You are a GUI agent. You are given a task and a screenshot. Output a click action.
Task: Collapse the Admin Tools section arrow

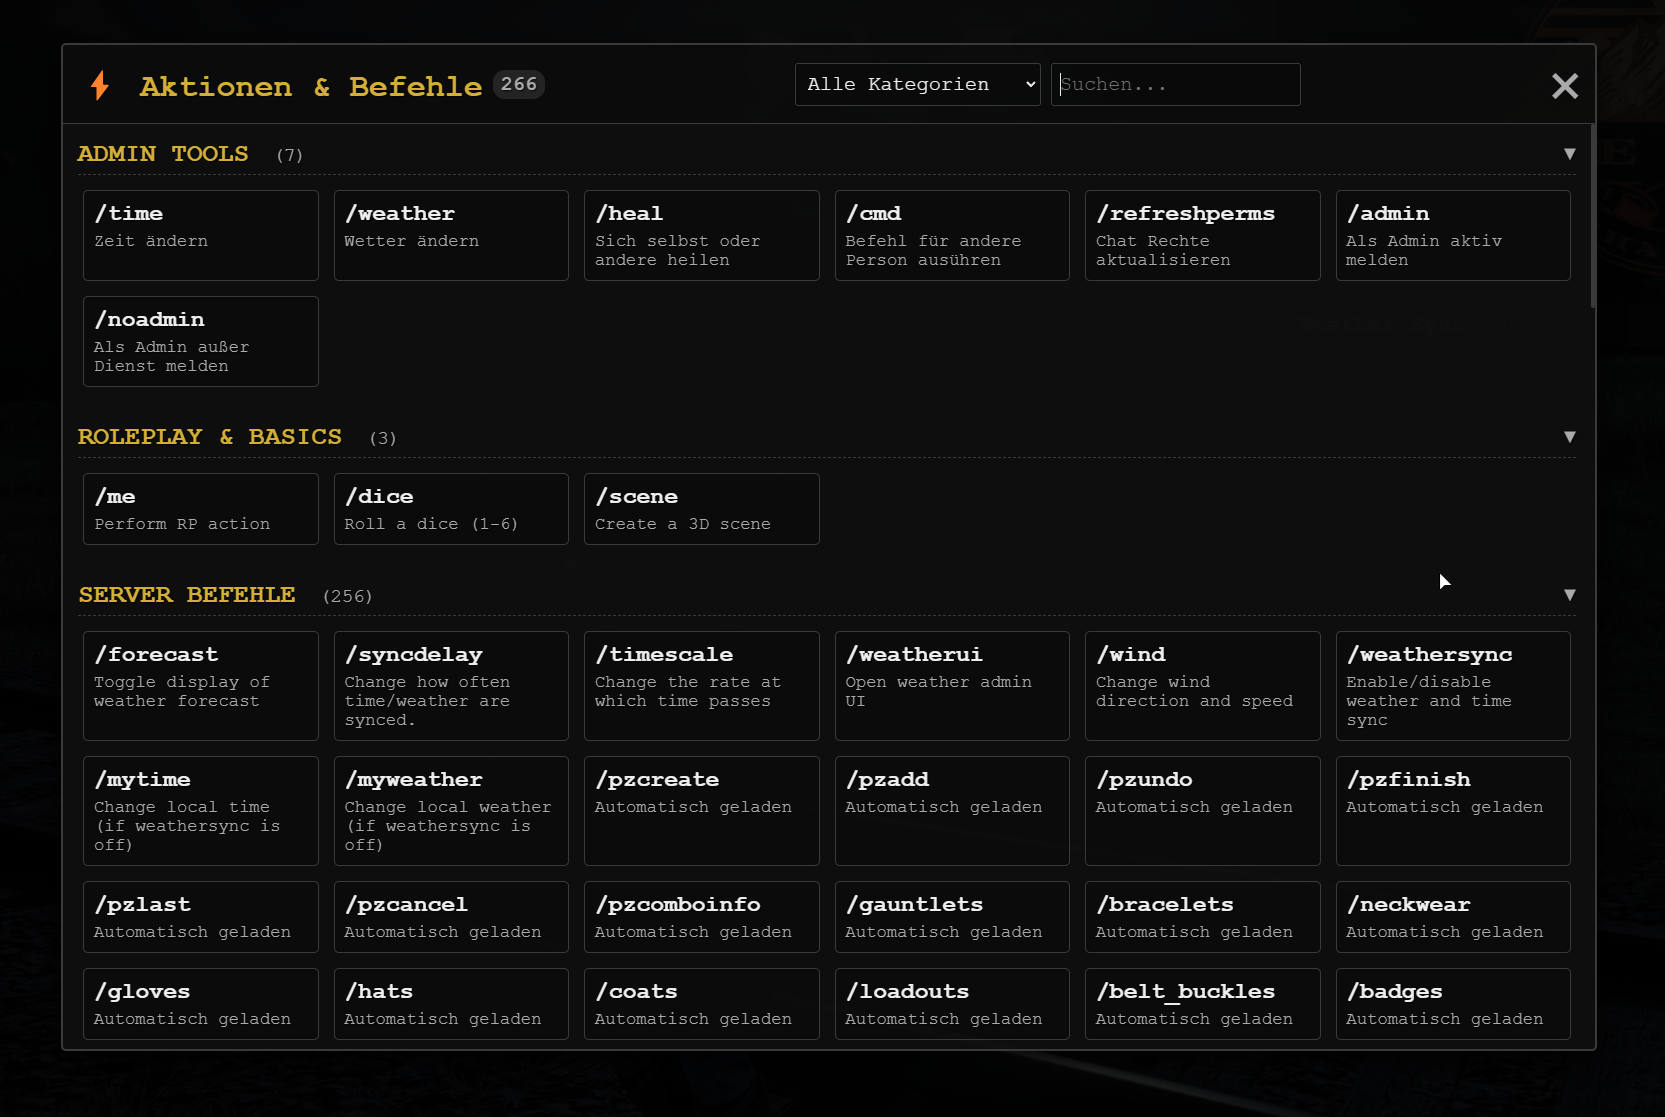coord(1569,154)
